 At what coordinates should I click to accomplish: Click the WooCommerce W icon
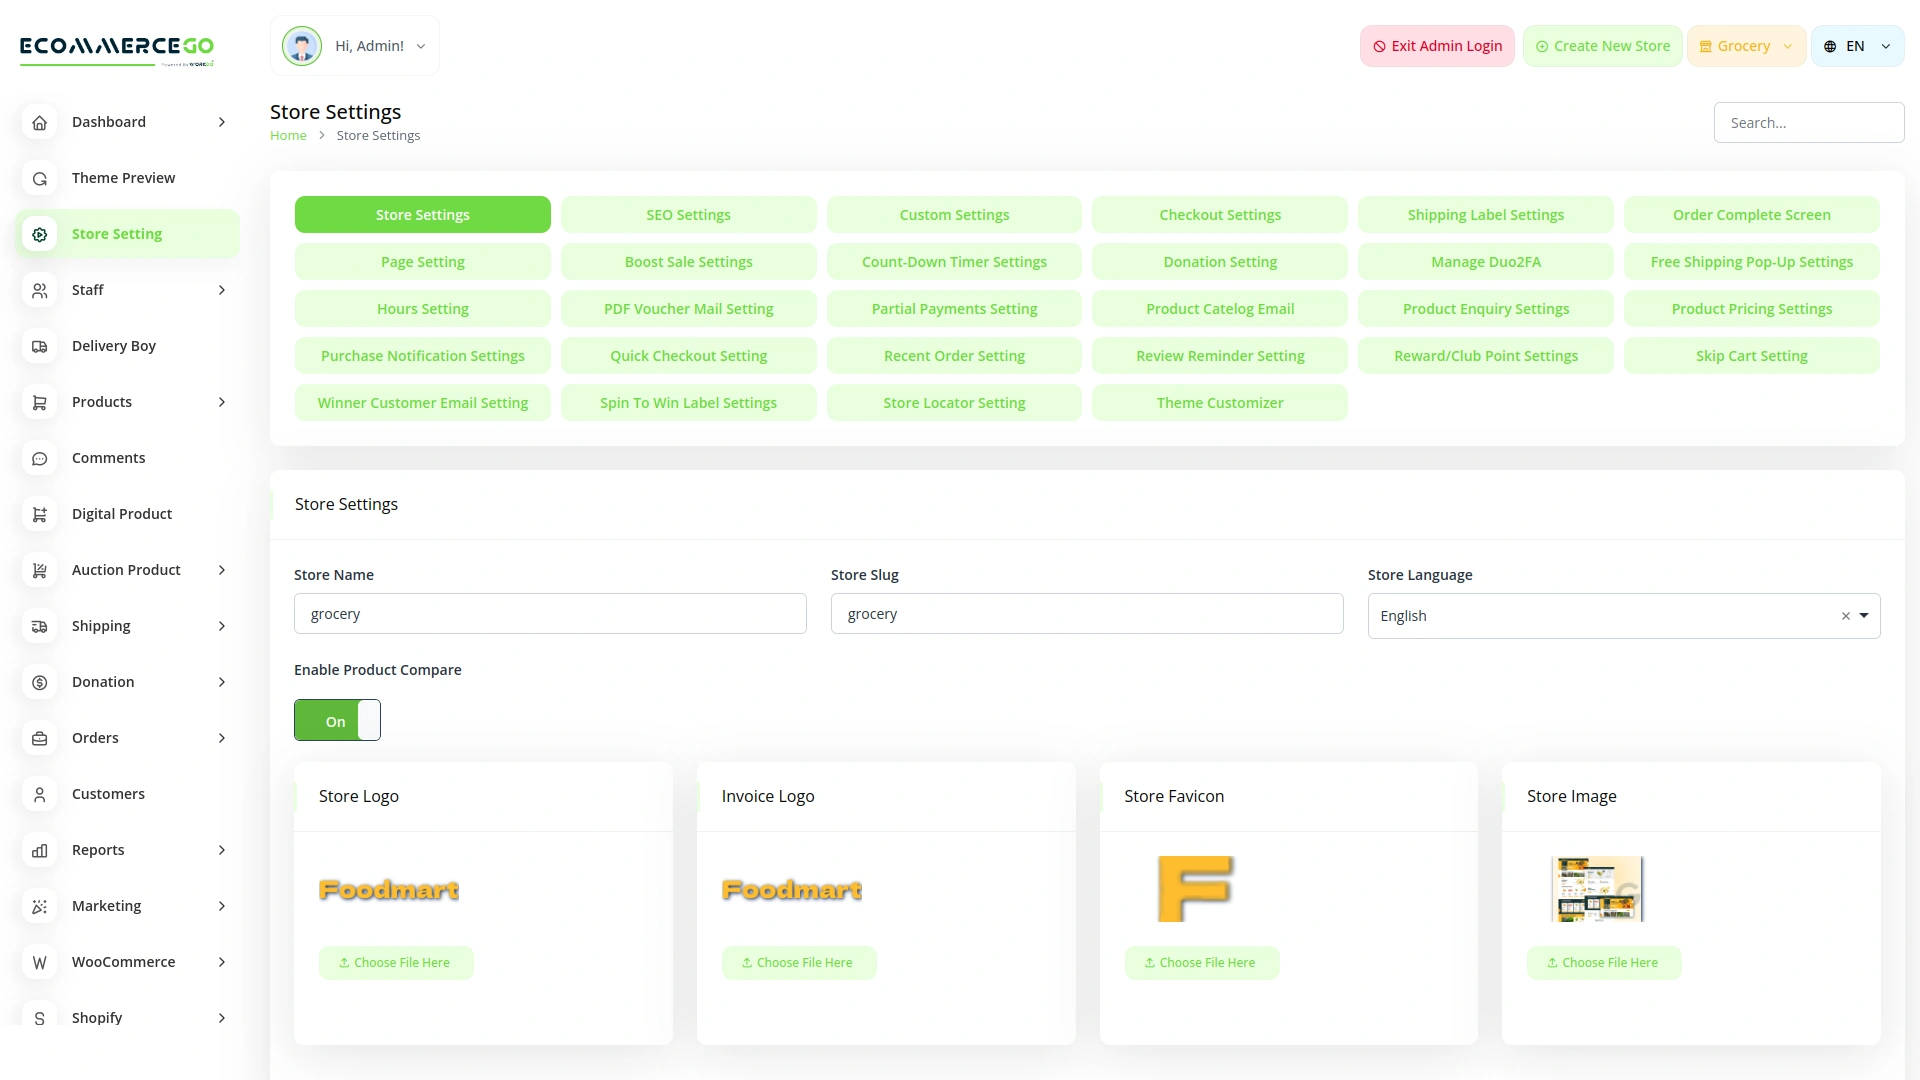point(40,962)
